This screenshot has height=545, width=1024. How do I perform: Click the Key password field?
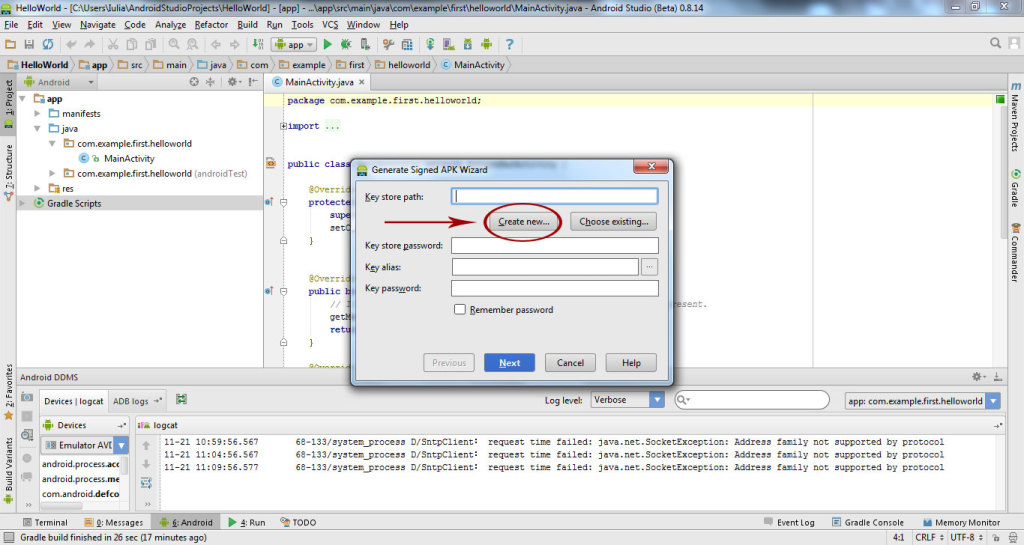point(554,288)
